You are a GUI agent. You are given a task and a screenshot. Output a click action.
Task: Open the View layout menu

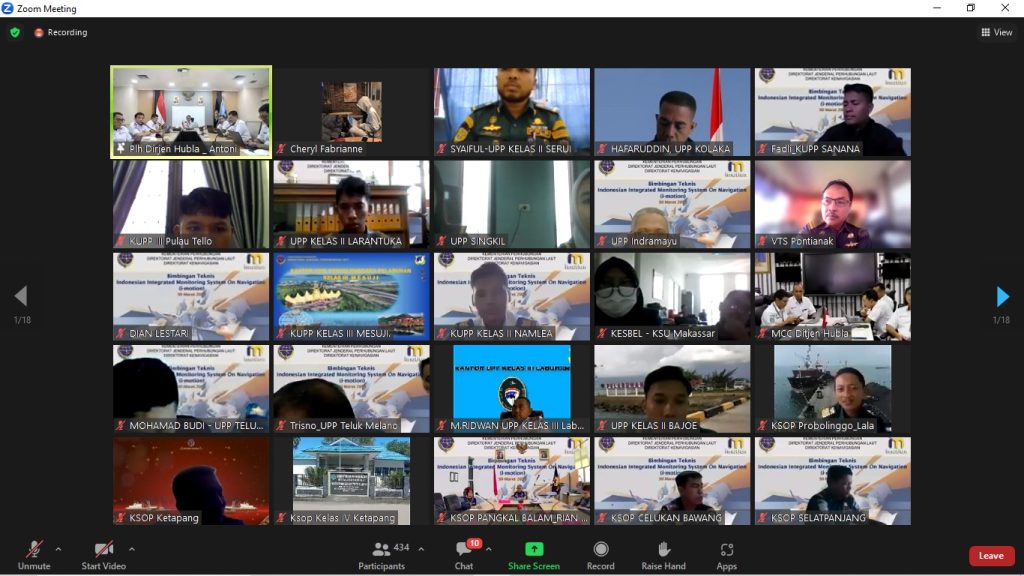click(x=997, y=32)
